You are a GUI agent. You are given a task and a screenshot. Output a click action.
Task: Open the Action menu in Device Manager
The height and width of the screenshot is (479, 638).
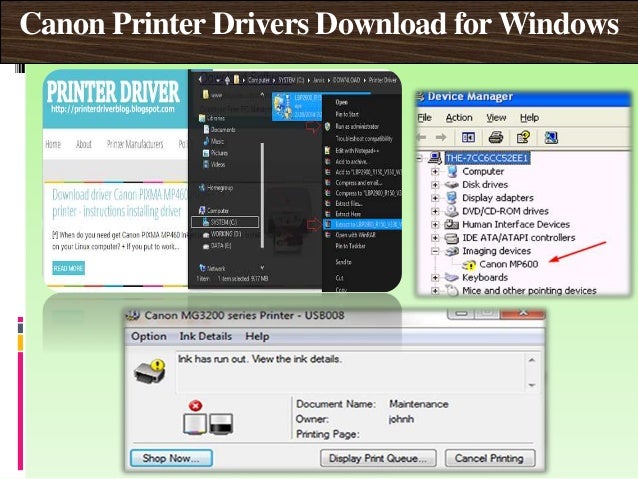click(x=459, y=118)
